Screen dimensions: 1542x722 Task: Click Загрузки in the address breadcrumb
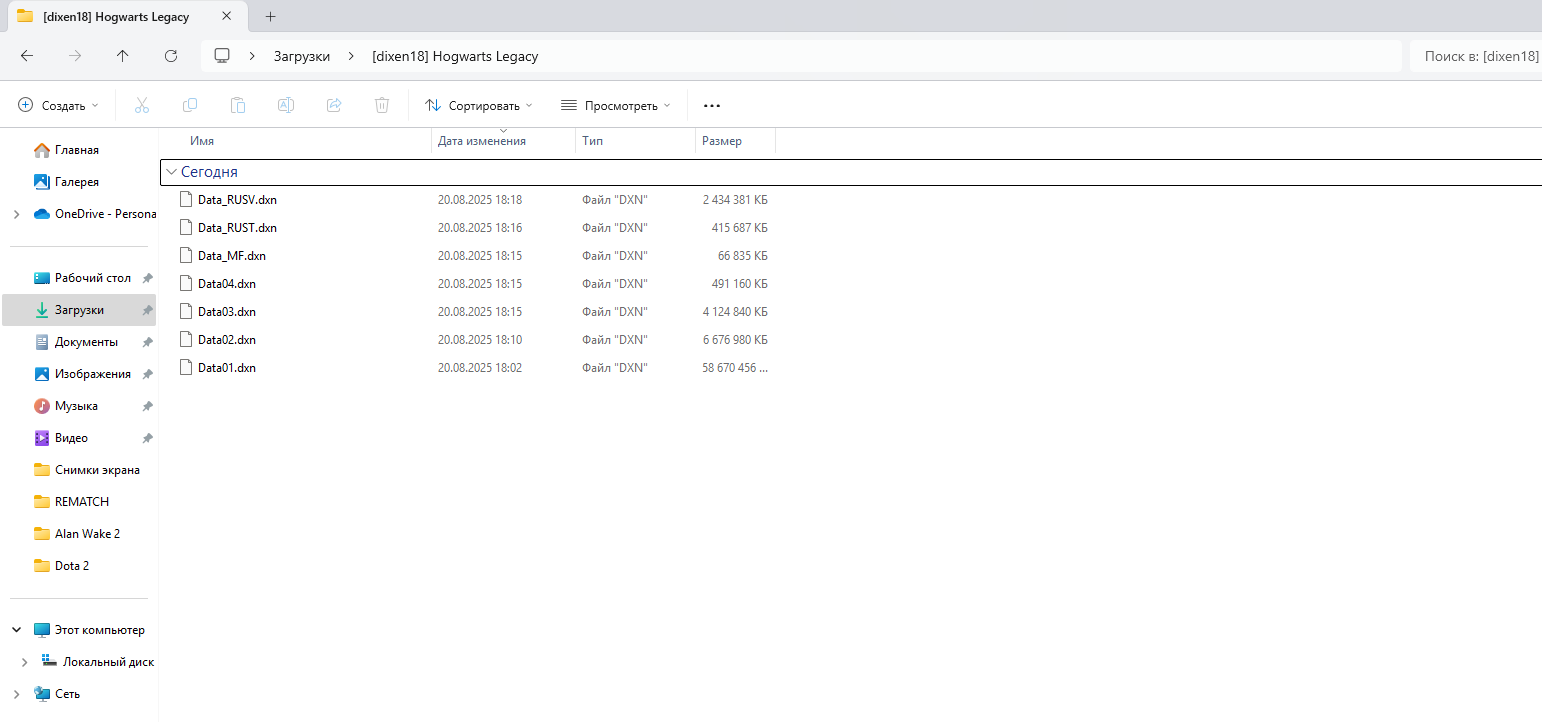302,56
